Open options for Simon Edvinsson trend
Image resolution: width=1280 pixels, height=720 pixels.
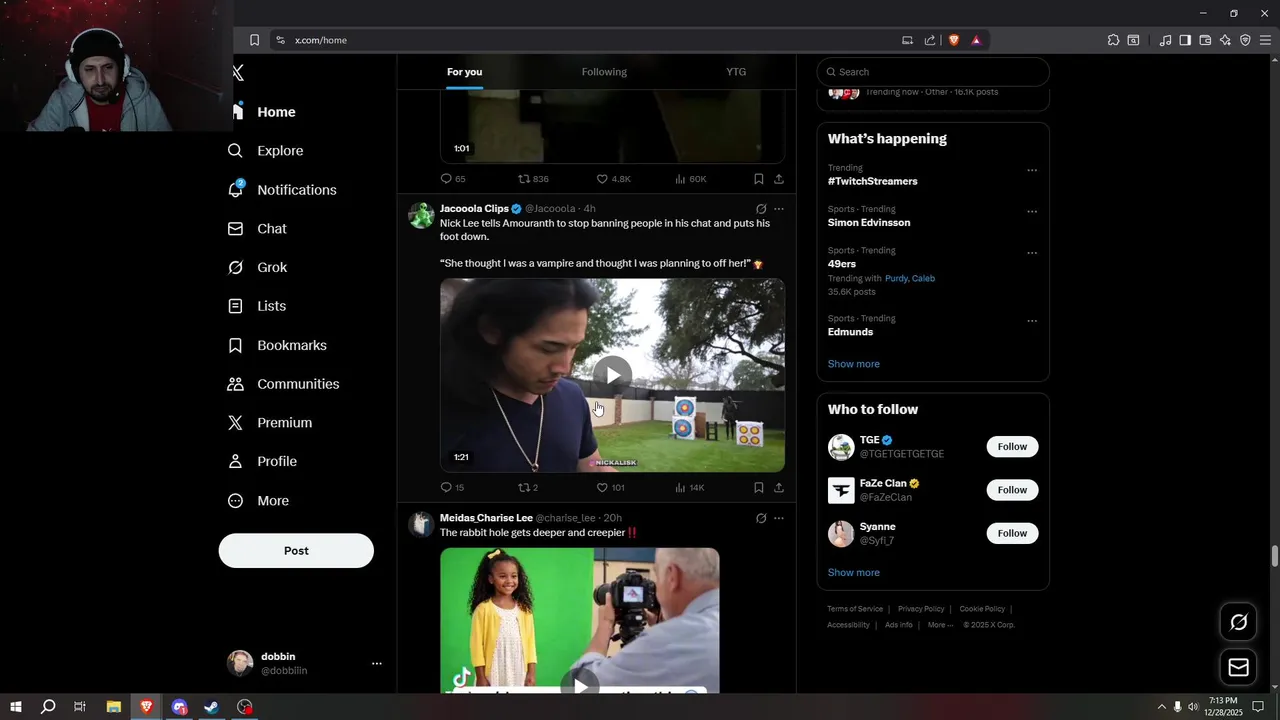tap(1032, 211)
